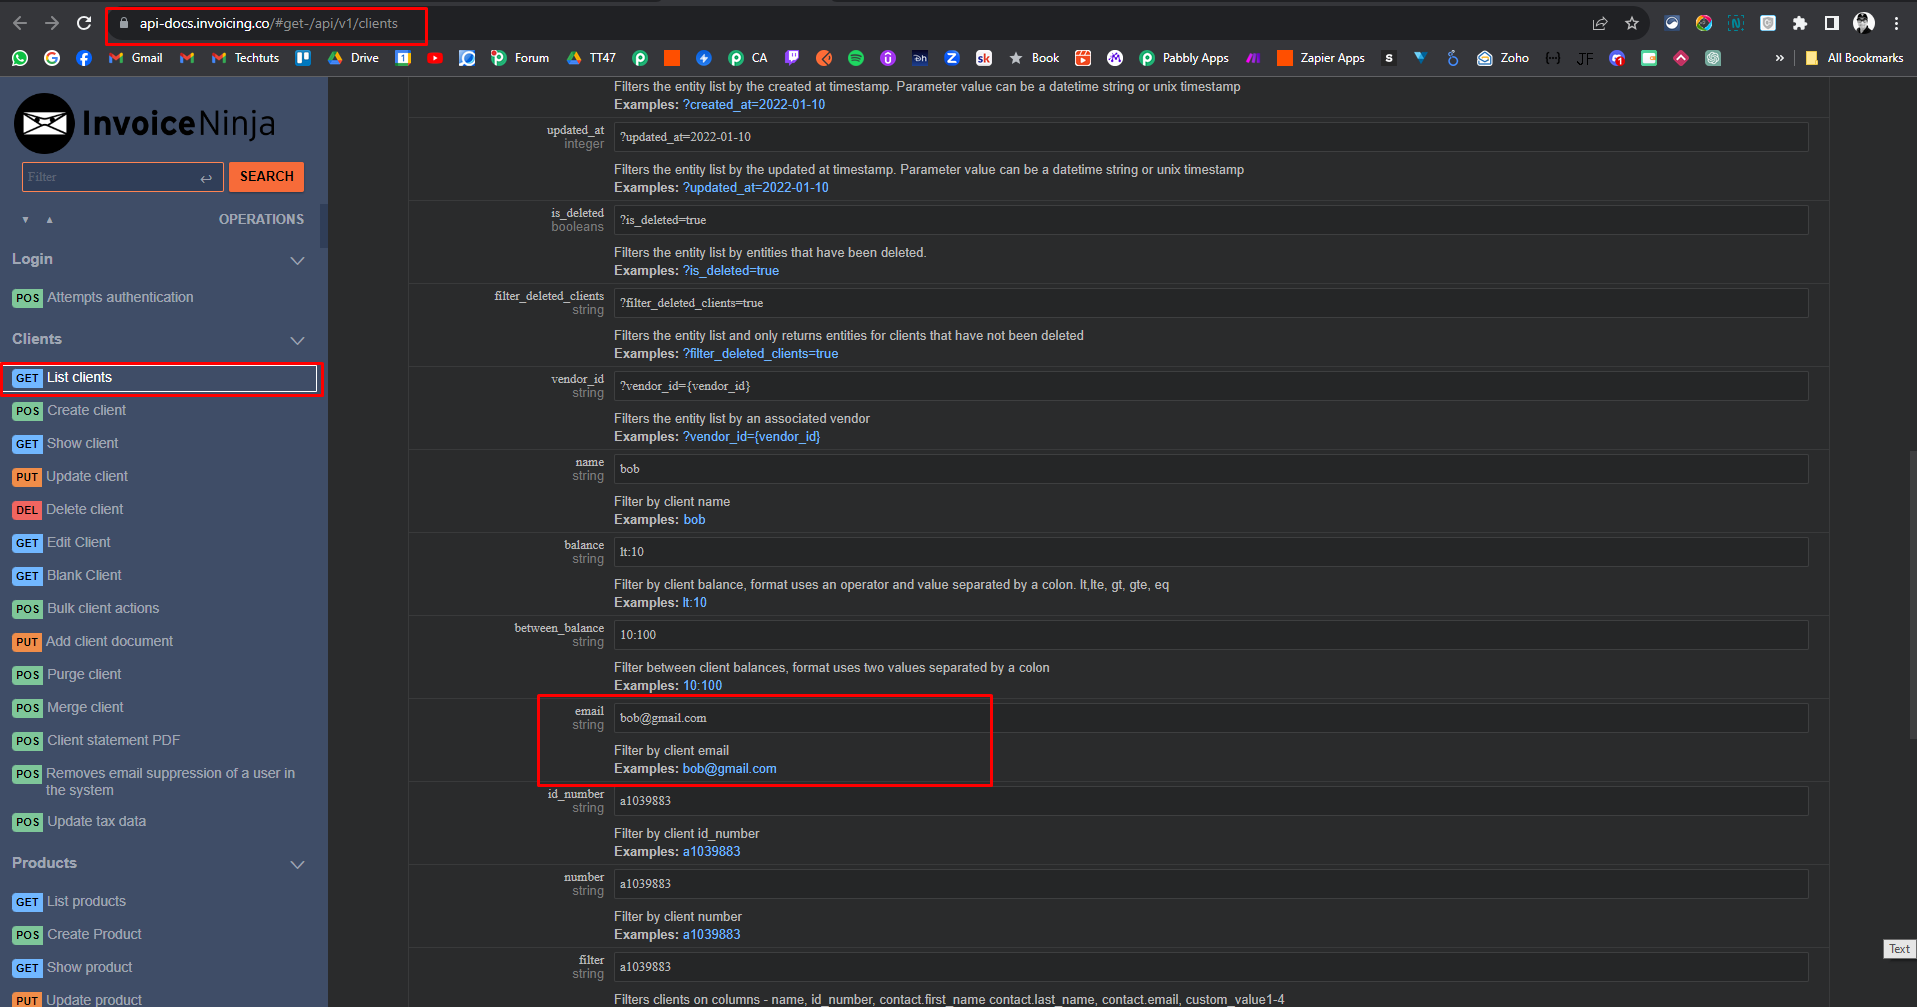The width and height of the screenshot is (1917, 1007).
Task: Click the Filter search input
Action: click(x=122, y=177)
